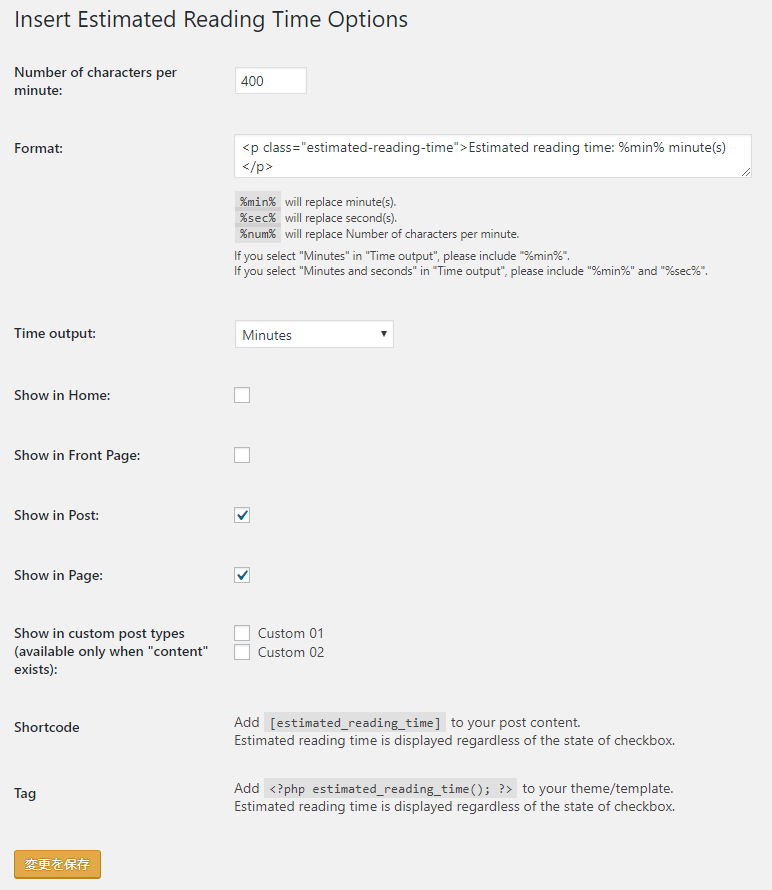
Task: Click the characters per minute input field
Action: (x=270, y=81)
